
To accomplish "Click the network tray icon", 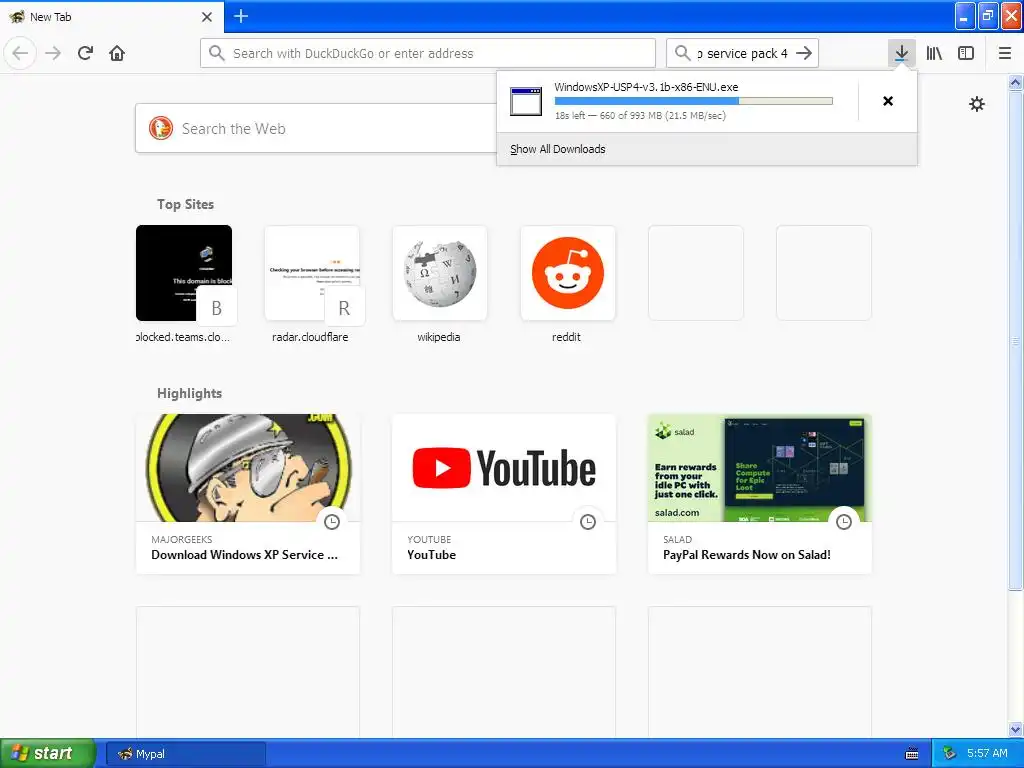I will click(x=949, y=754).
